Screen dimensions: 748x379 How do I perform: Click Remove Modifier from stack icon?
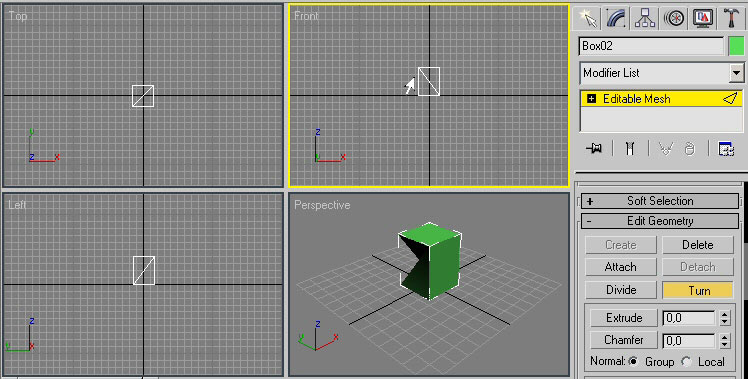tap(689, 148)
